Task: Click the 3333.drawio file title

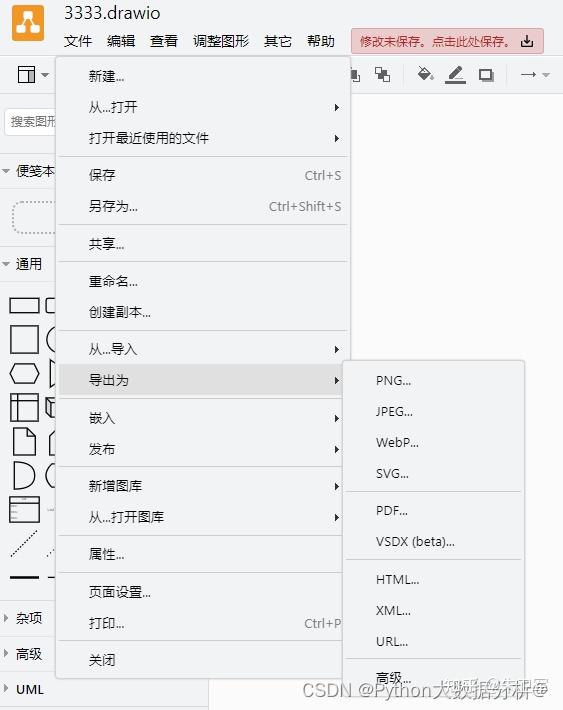Action: coord(112,13)
